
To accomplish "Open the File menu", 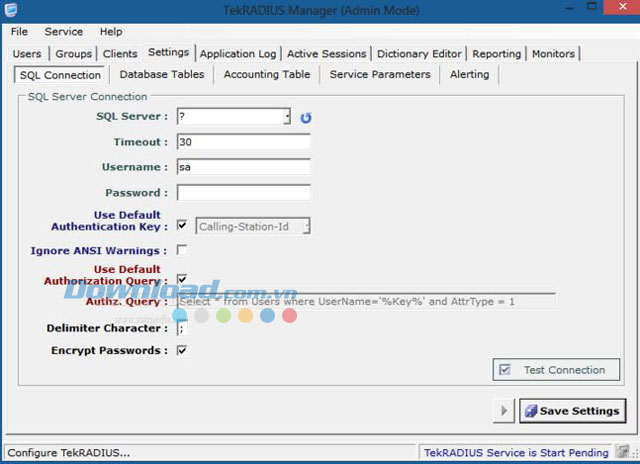I will tap(19, 31).
